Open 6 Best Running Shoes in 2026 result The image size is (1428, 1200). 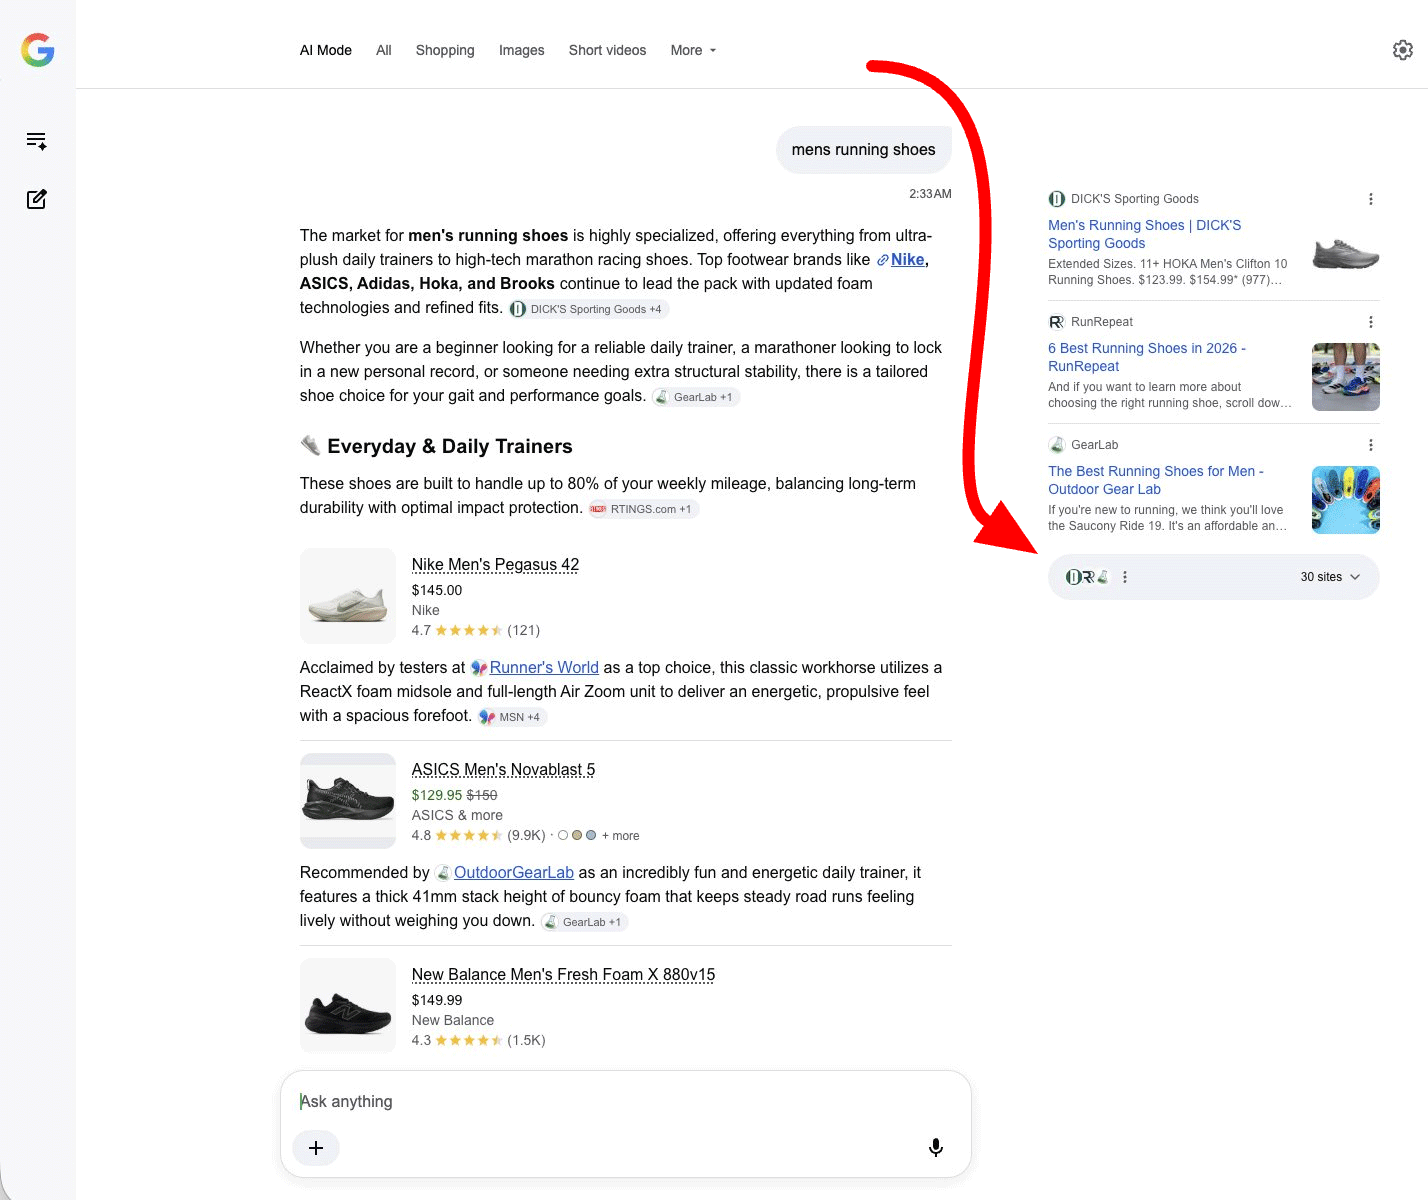coord(1146,357)
